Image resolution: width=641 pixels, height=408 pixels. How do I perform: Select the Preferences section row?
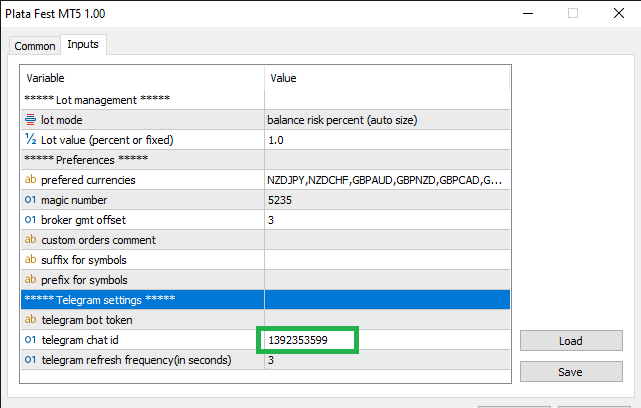(265, 160)
